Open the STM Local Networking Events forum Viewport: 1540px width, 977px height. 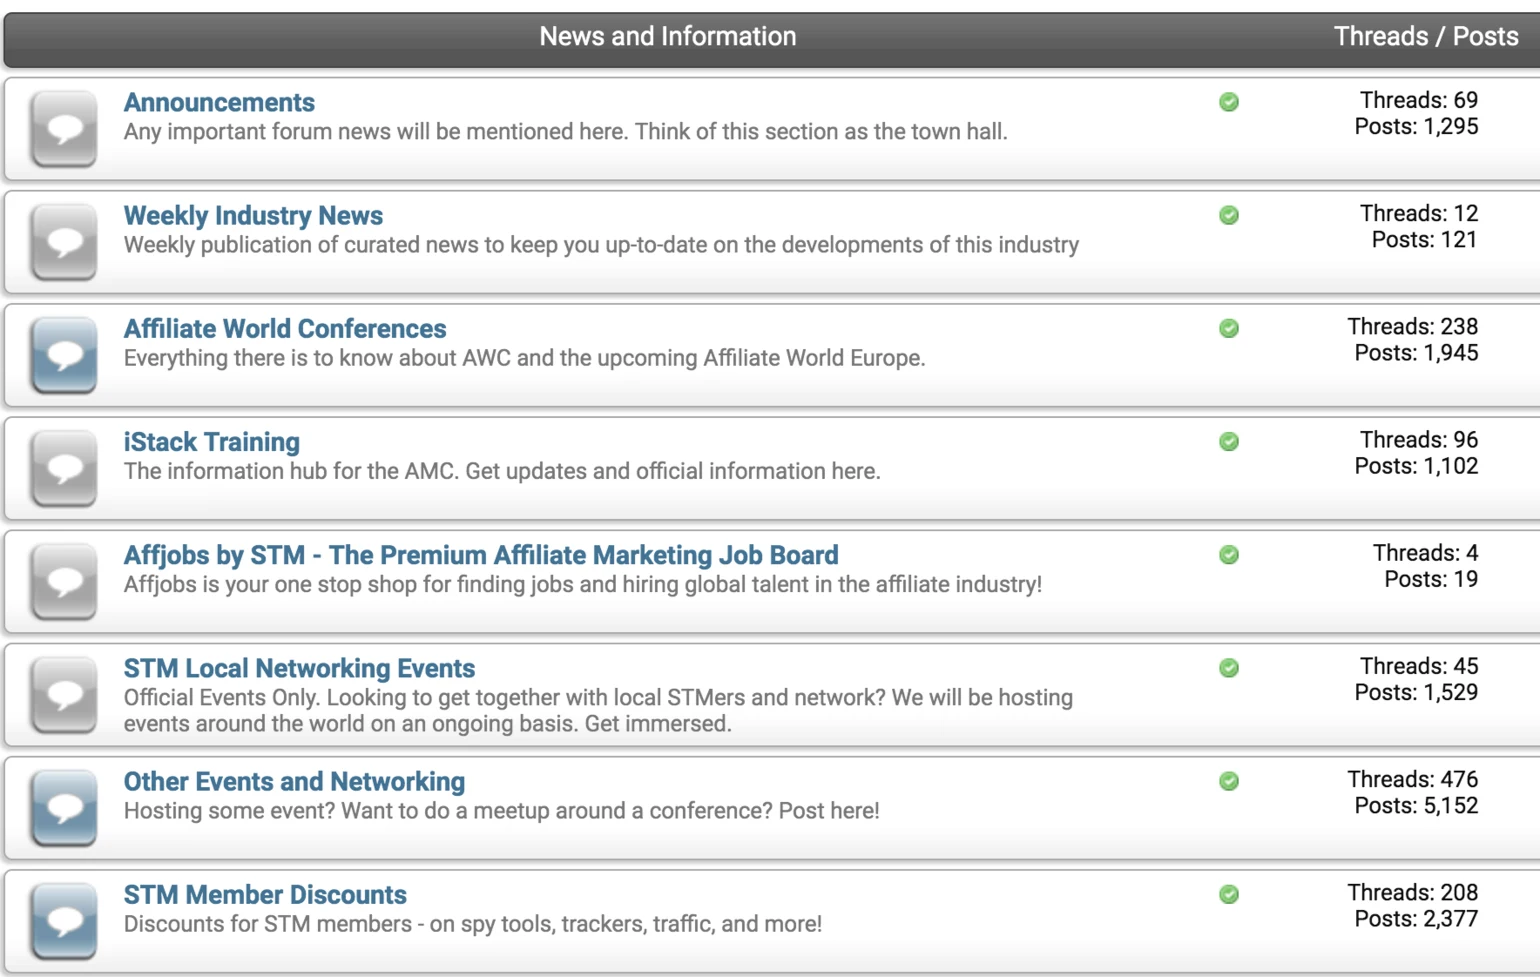pos(299,667)
